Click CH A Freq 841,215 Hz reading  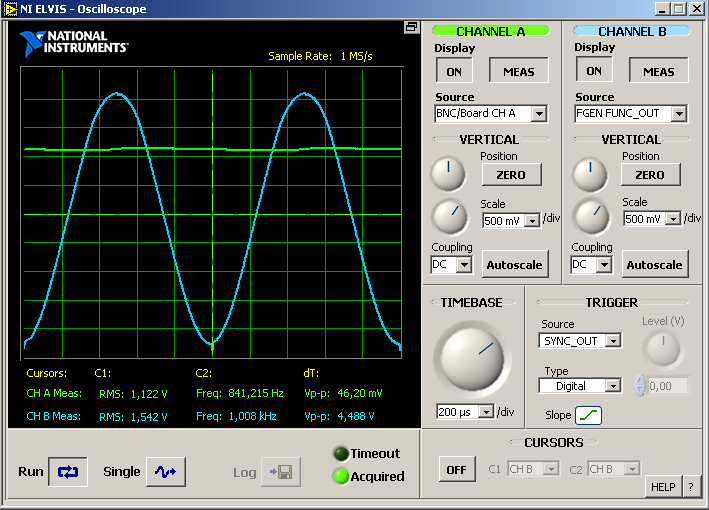click(240, 393)
